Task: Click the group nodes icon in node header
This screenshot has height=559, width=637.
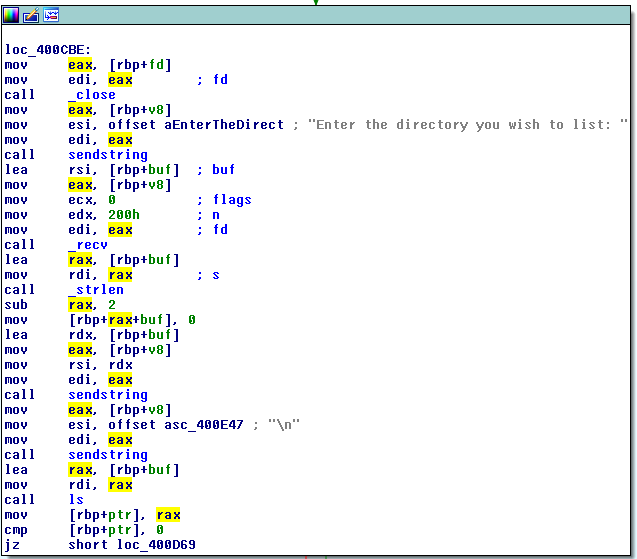Action: 51,14
